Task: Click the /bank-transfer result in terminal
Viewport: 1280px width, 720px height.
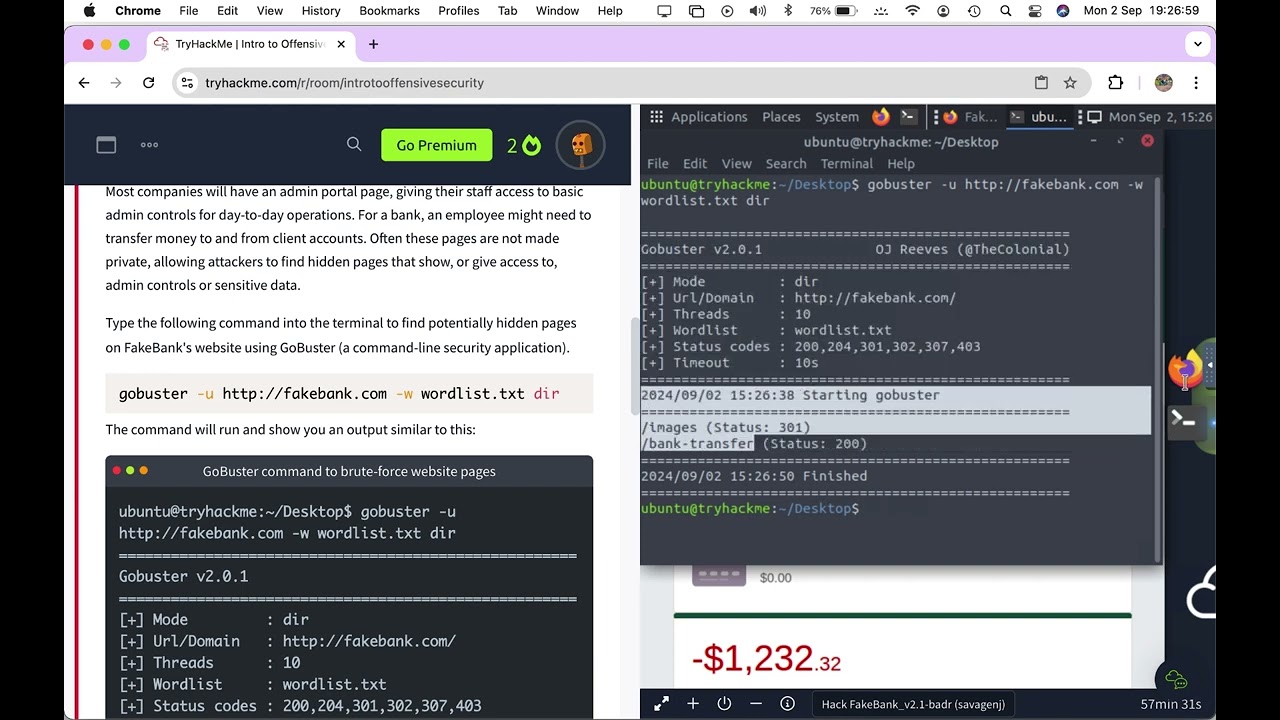Action: [x=698, y=444]
